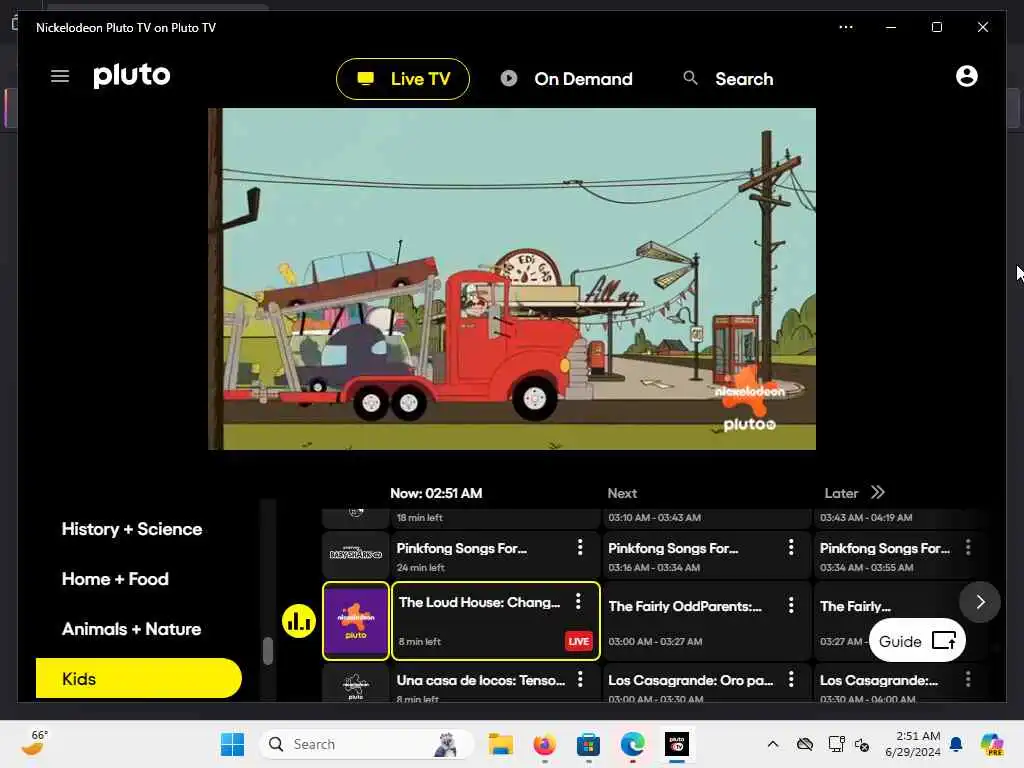Show hidden system tray icons
The height and width of the screenshot is (768, 1024).
(x=773, y=744)
